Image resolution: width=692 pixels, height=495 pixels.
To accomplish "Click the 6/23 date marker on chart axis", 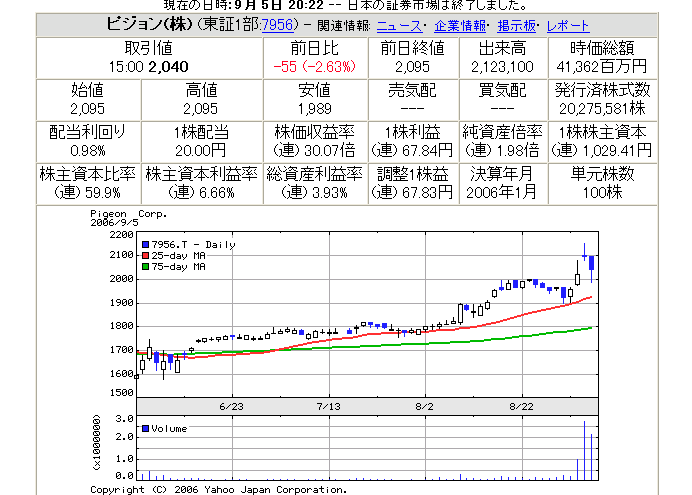I will (x=232, y=406).
